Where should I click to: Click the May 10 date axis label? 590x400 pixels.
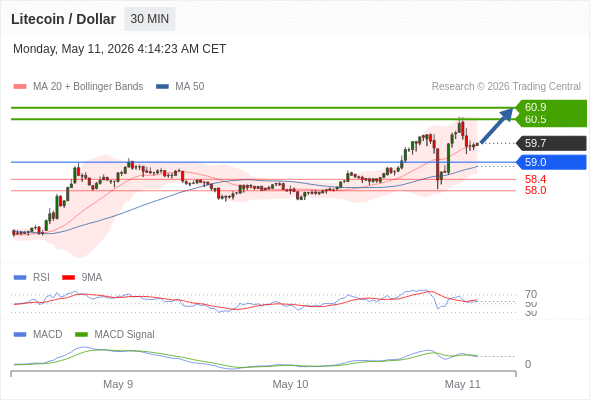tap(290, 384)
